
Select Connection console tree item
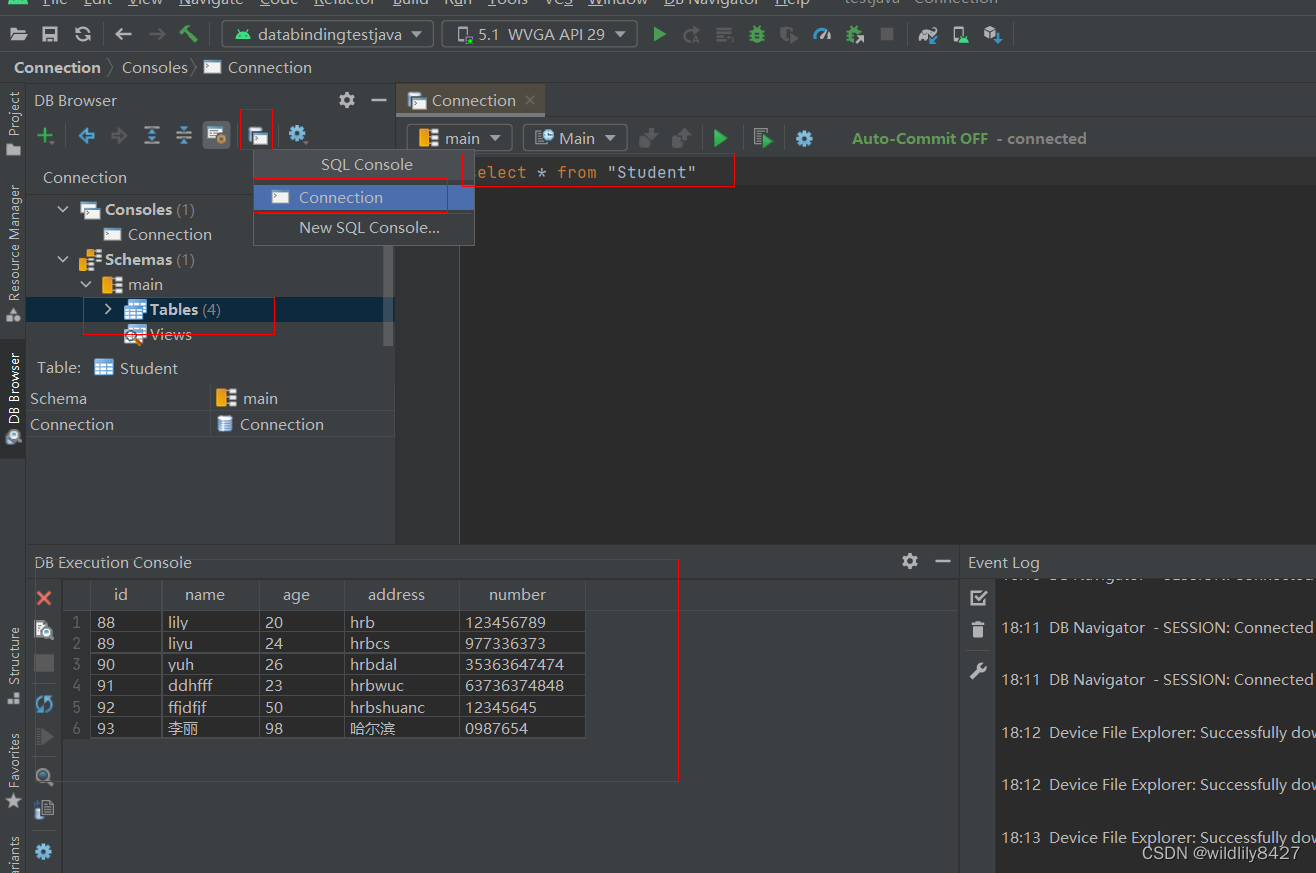[x=158, y=234]
